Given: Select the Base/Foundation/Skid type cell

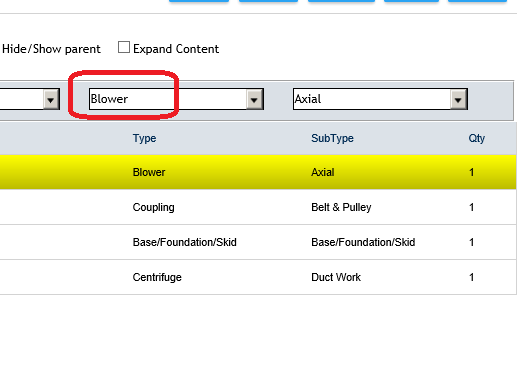Looking at the screenshot, I should 185,242.
